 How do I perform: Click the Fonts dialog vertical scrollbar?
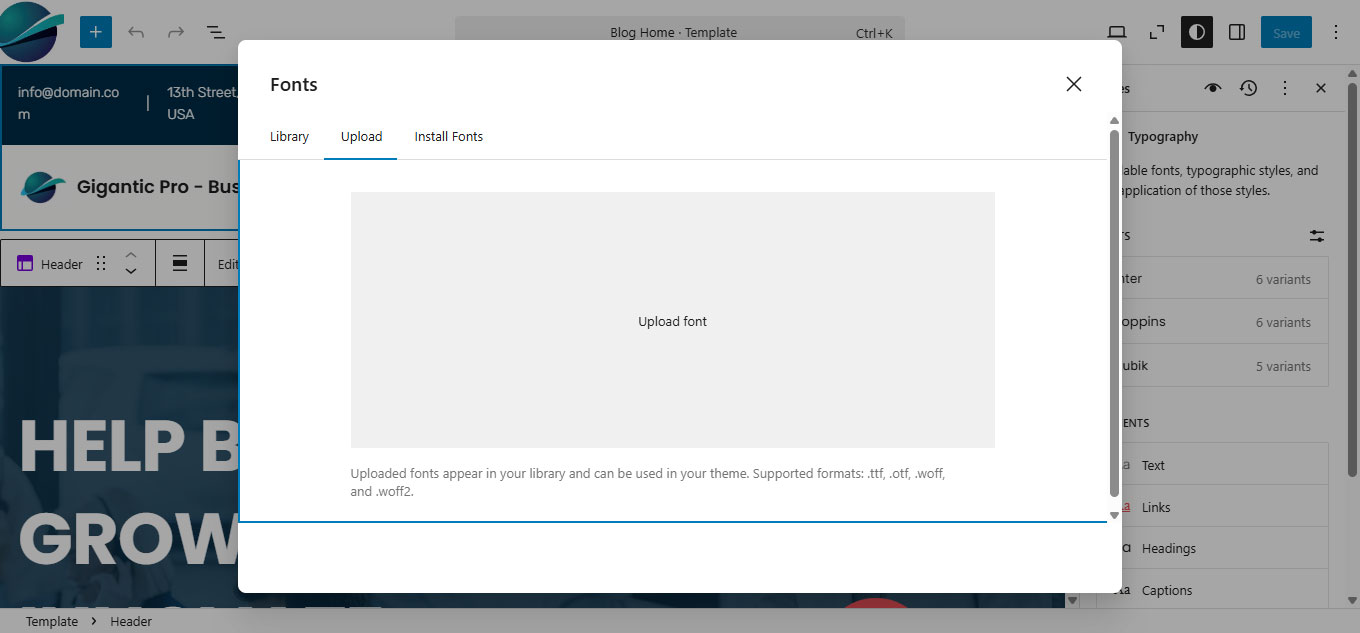coord(1114,310)
